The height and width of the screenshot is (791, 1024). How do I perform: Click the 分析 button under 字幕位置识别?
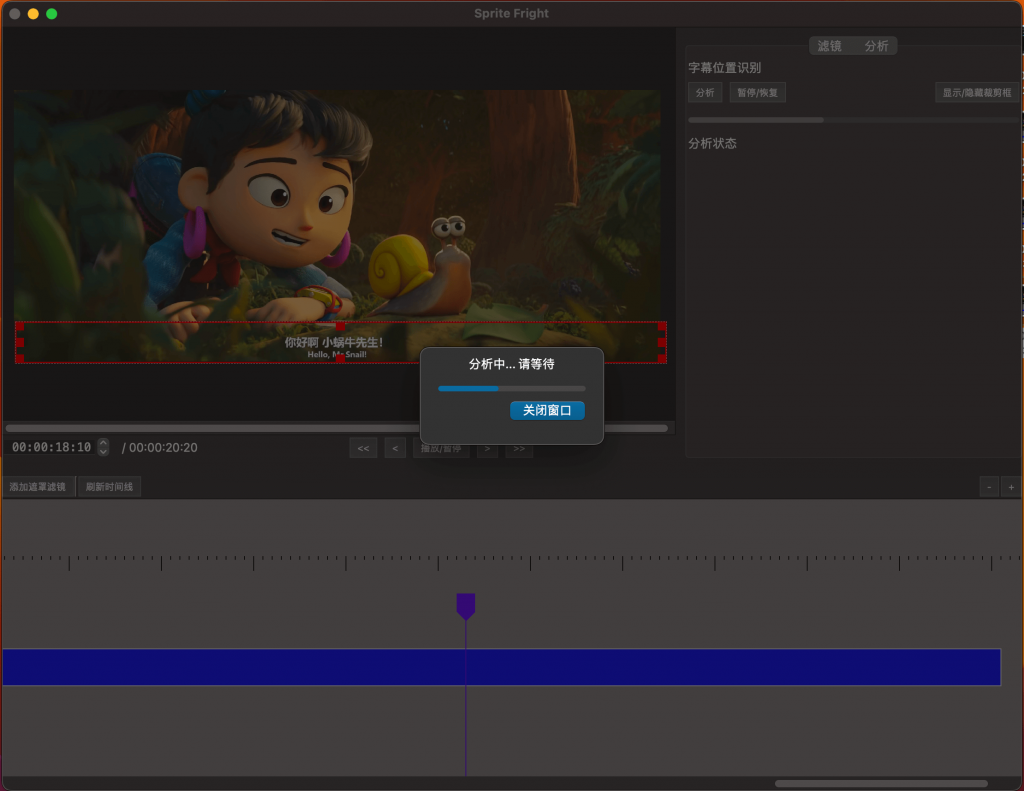pos(705,93)
